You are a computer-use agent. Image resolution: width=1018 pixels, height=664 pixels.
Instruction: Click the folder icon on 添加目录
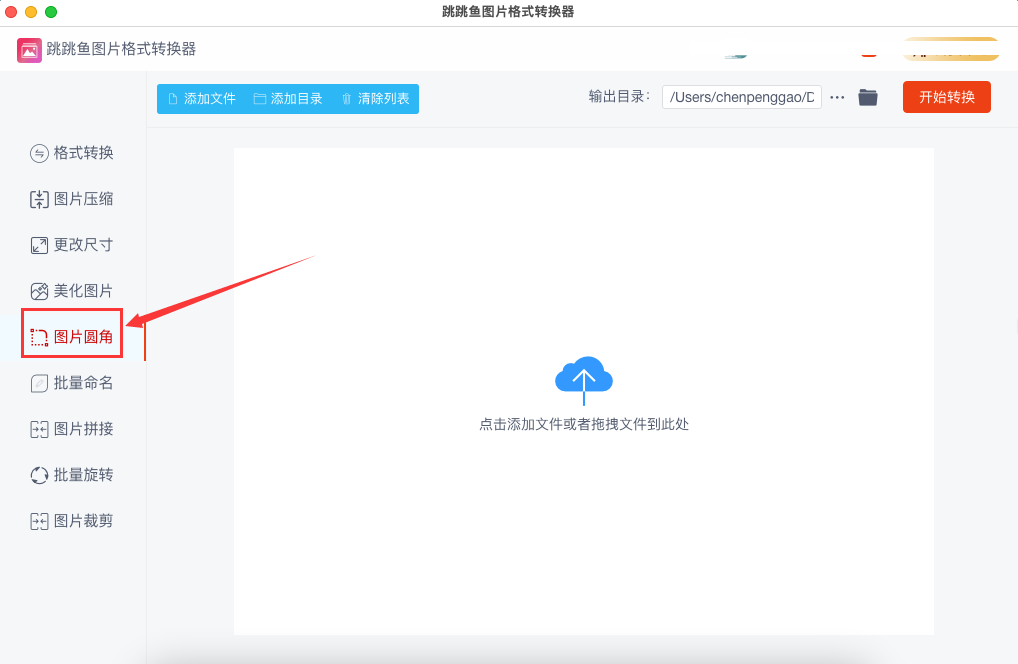pyautogui.click(x=260, y=99)
